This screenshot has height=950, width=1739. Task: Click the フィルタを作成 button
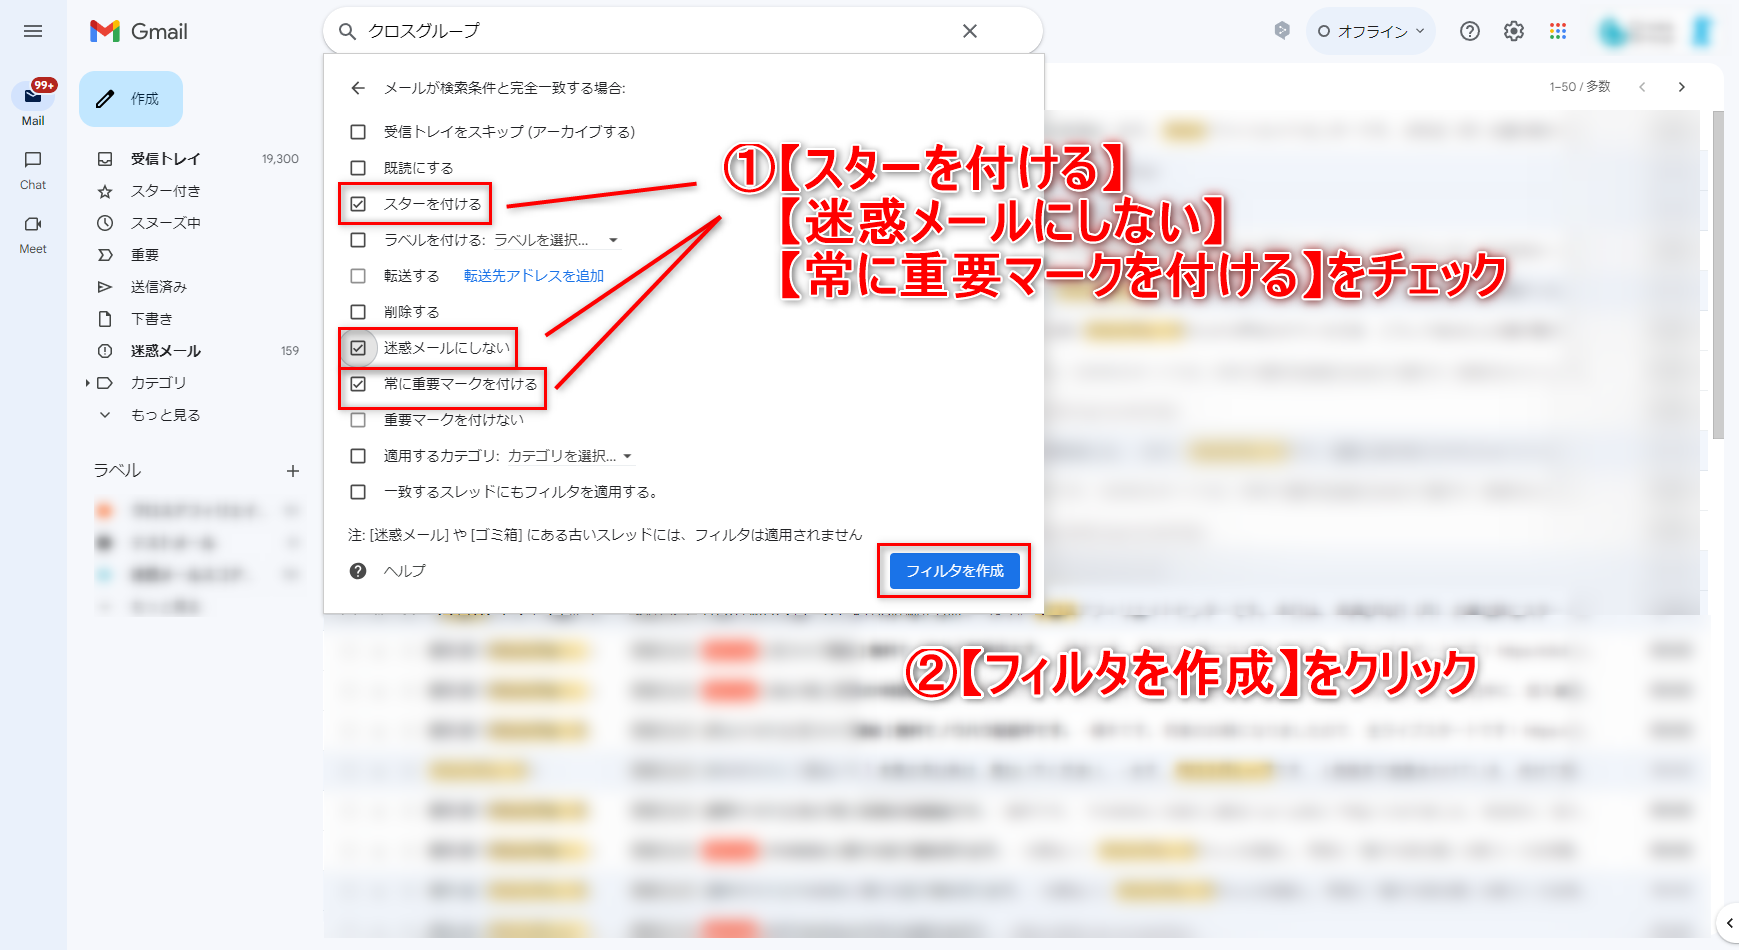[x=954, y=571]
